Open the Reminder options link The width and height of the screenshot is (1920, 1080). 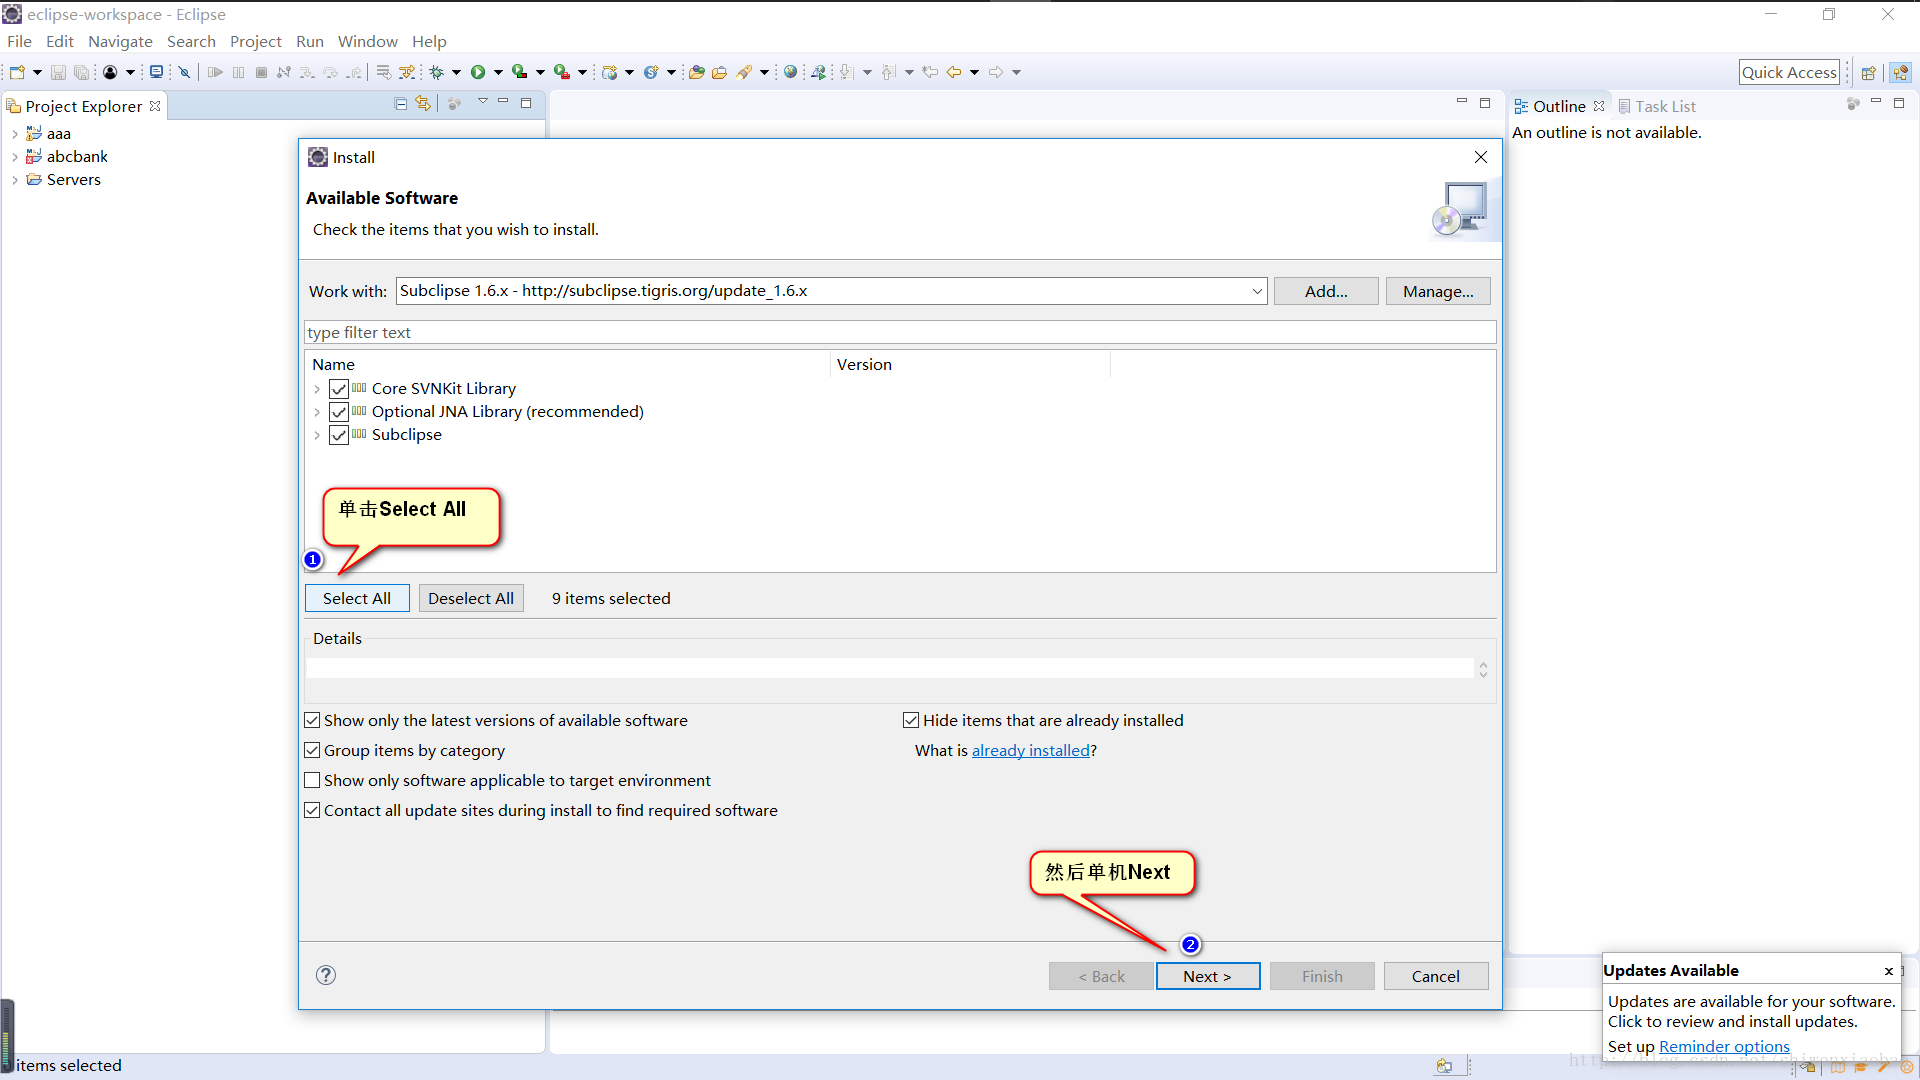point(1724,1046)
